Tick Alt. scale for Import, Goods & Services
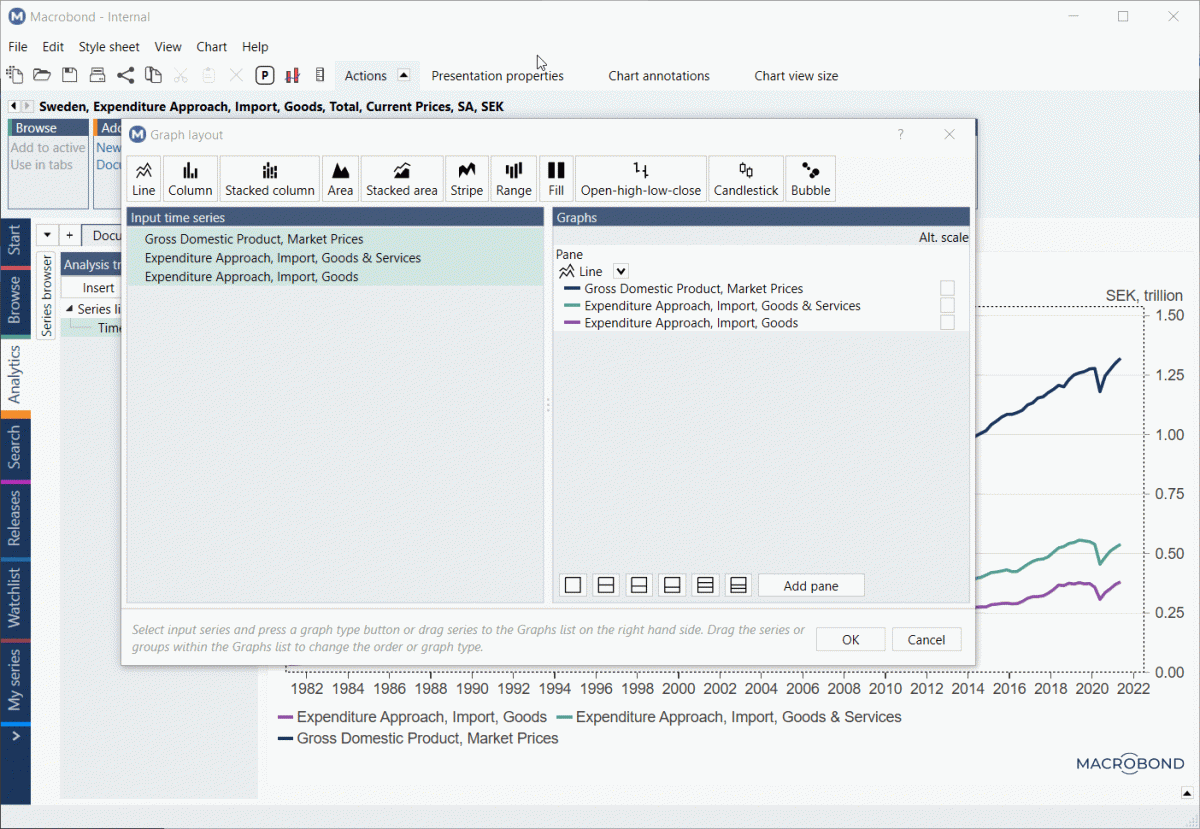Viewport: 1200px width, 829px height. pos(947,306)
